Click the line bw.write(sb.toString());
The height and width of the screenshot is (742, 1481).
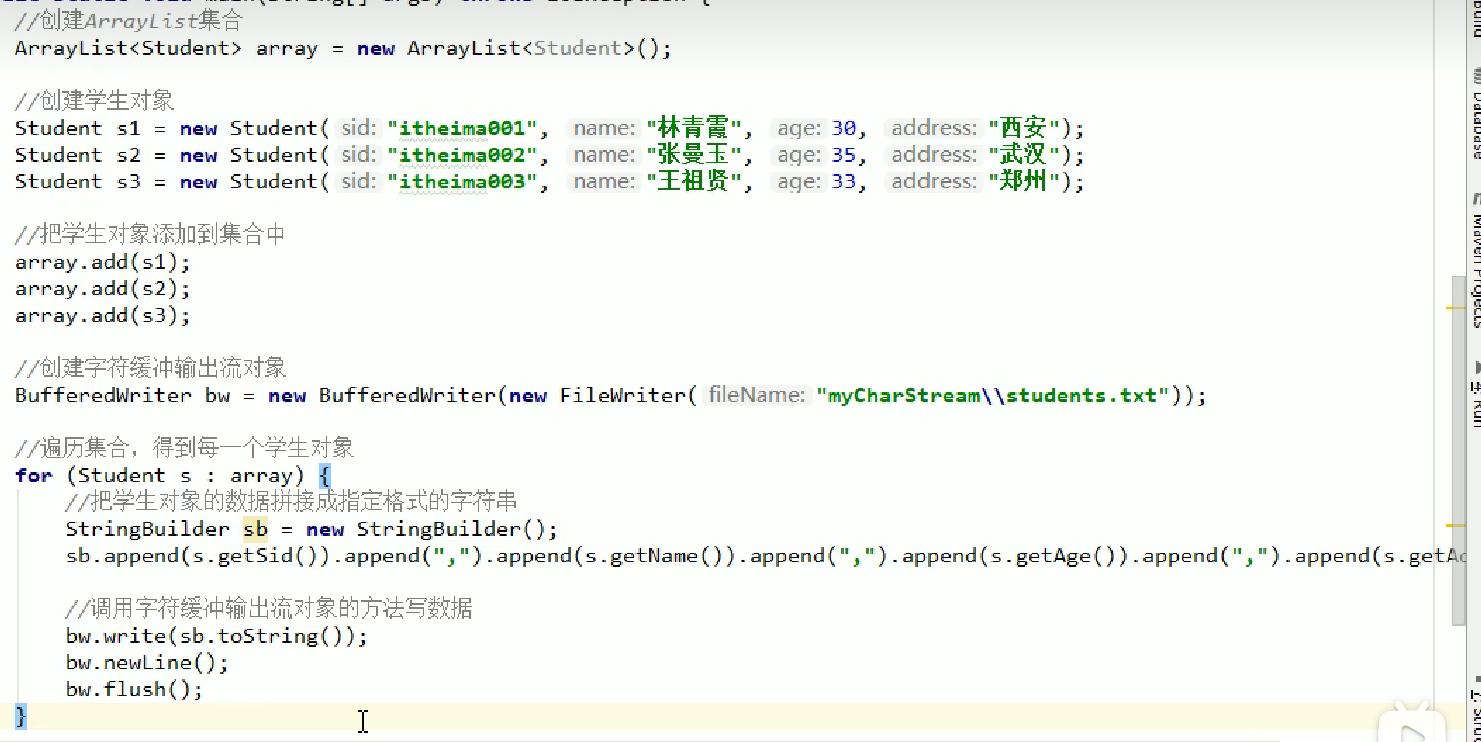coord(217,636)
